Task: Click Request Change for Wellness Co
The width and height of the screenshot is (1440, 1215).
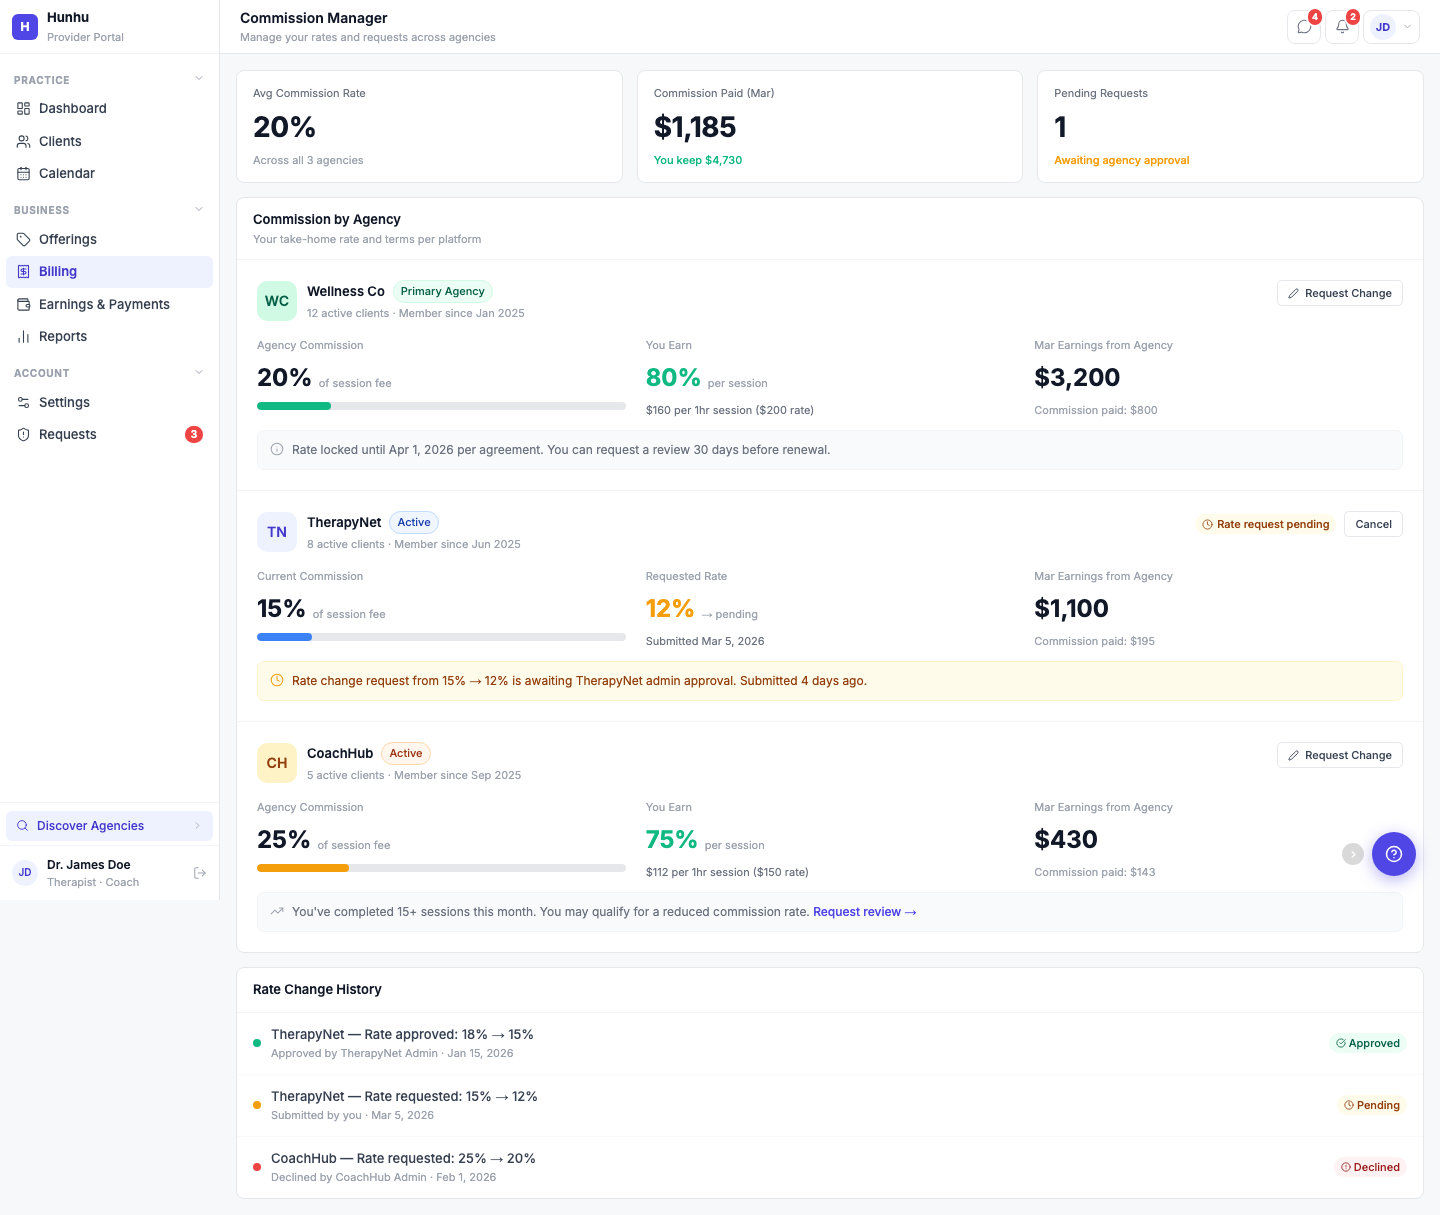Action: tap(1339, 293)
